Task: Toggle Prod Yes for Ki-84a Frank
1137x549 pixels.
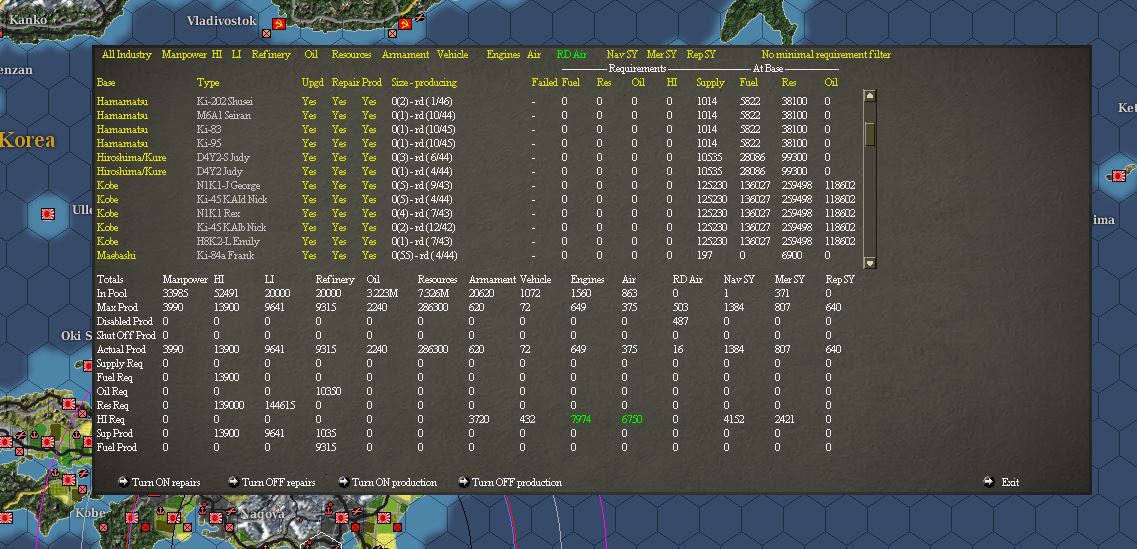Action: [x=369, y=255]
